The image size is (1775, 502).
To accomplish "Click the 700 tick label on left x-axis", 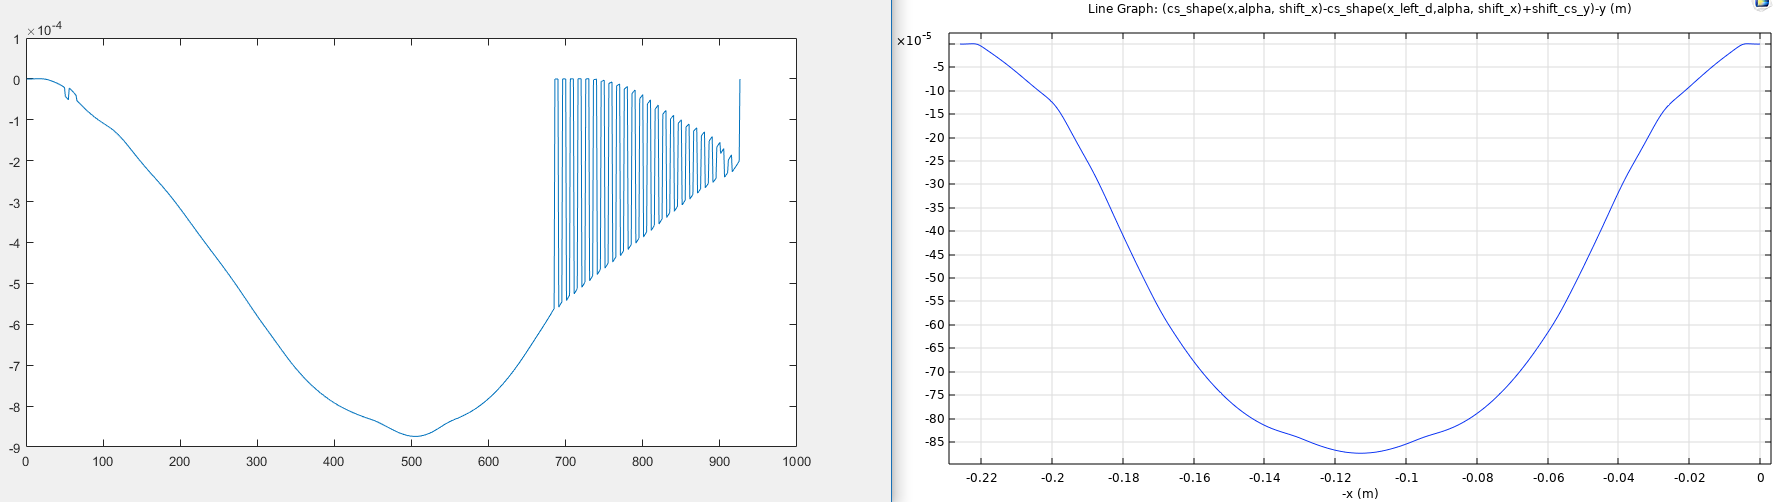I will coord(565,462).
